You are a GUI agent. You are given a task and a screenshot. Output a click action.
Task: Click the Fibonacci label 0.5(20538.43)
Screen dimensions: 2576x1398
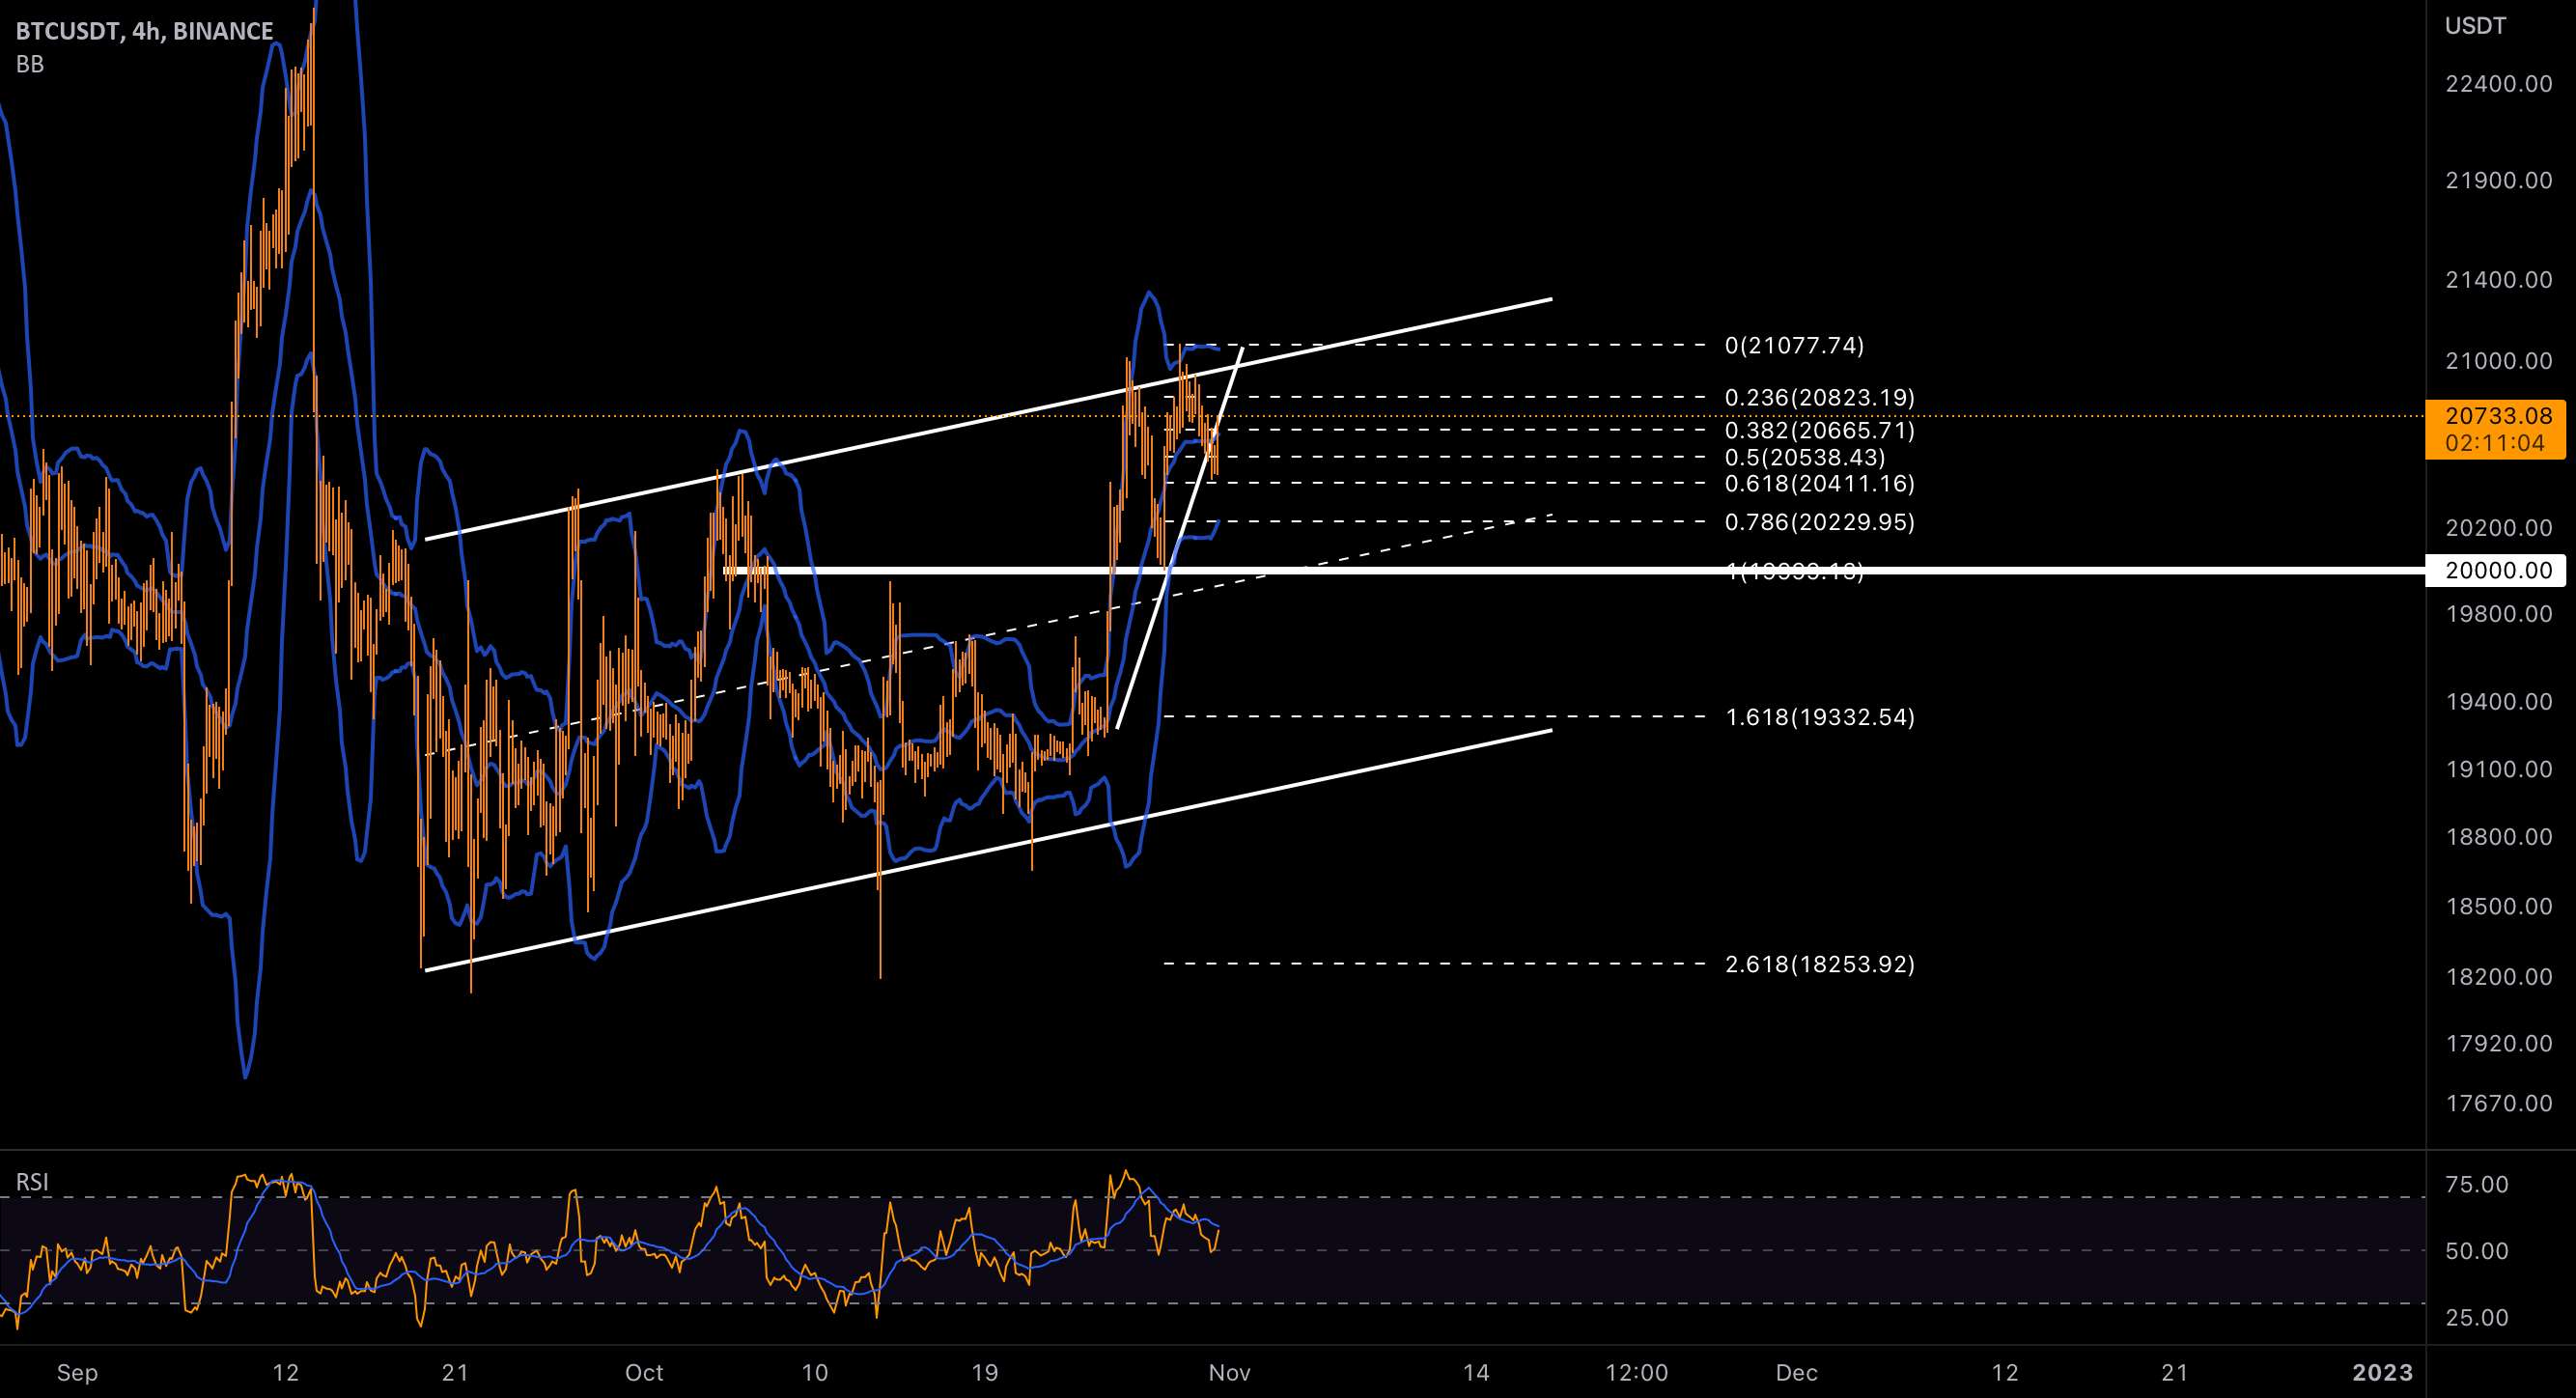click(x=1805, y=457)
